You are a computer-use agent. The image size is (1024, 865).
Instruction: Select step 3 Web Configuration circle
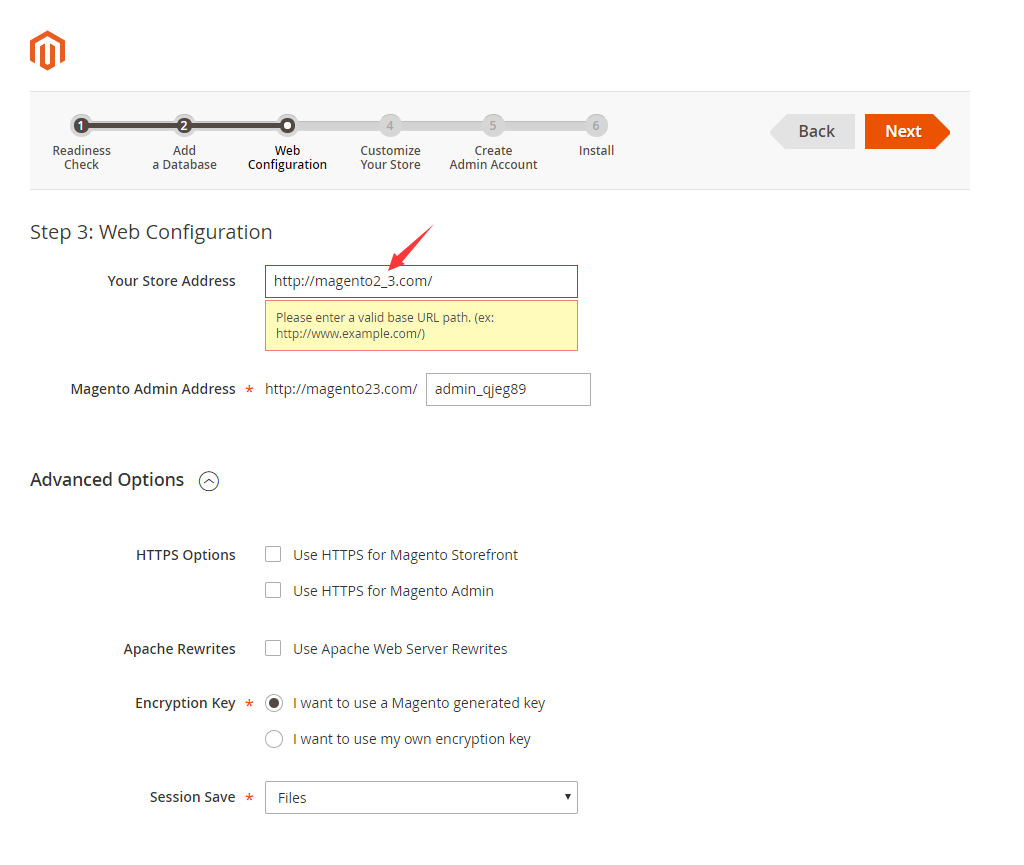coord(287,125)
